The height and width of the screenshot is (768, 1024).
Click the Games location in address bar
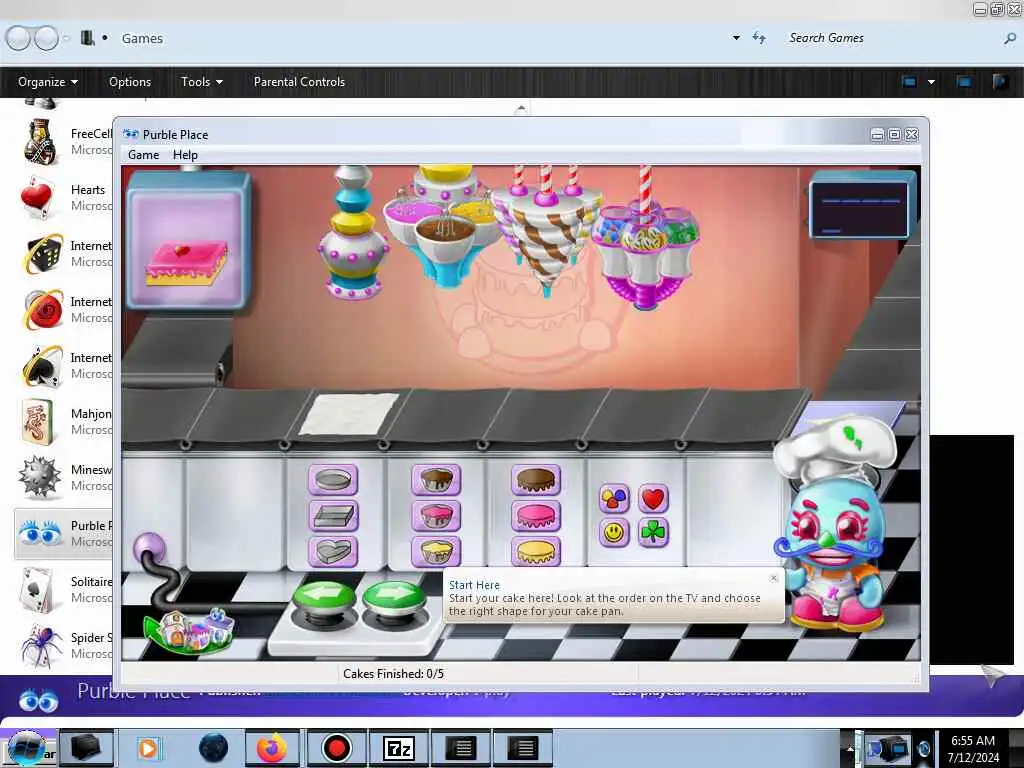click(142, 39)
